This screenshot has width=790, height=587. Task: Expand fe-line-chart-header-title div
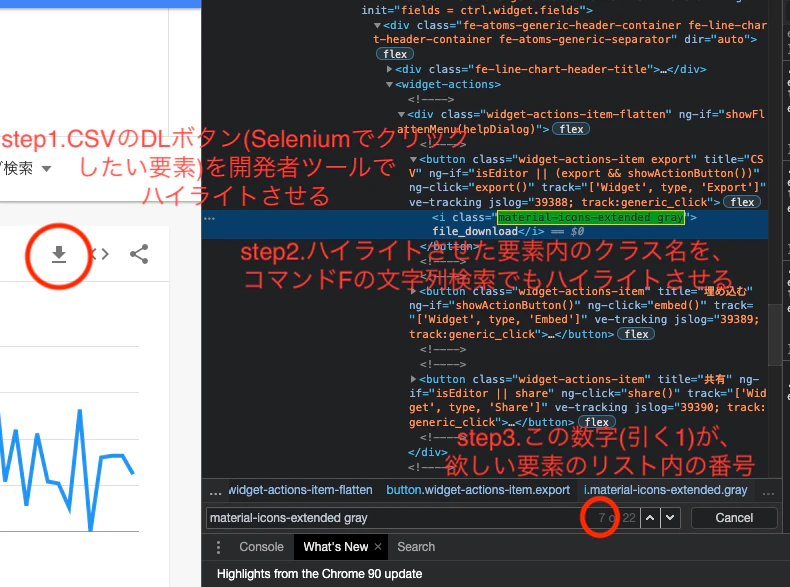(389, 69)
